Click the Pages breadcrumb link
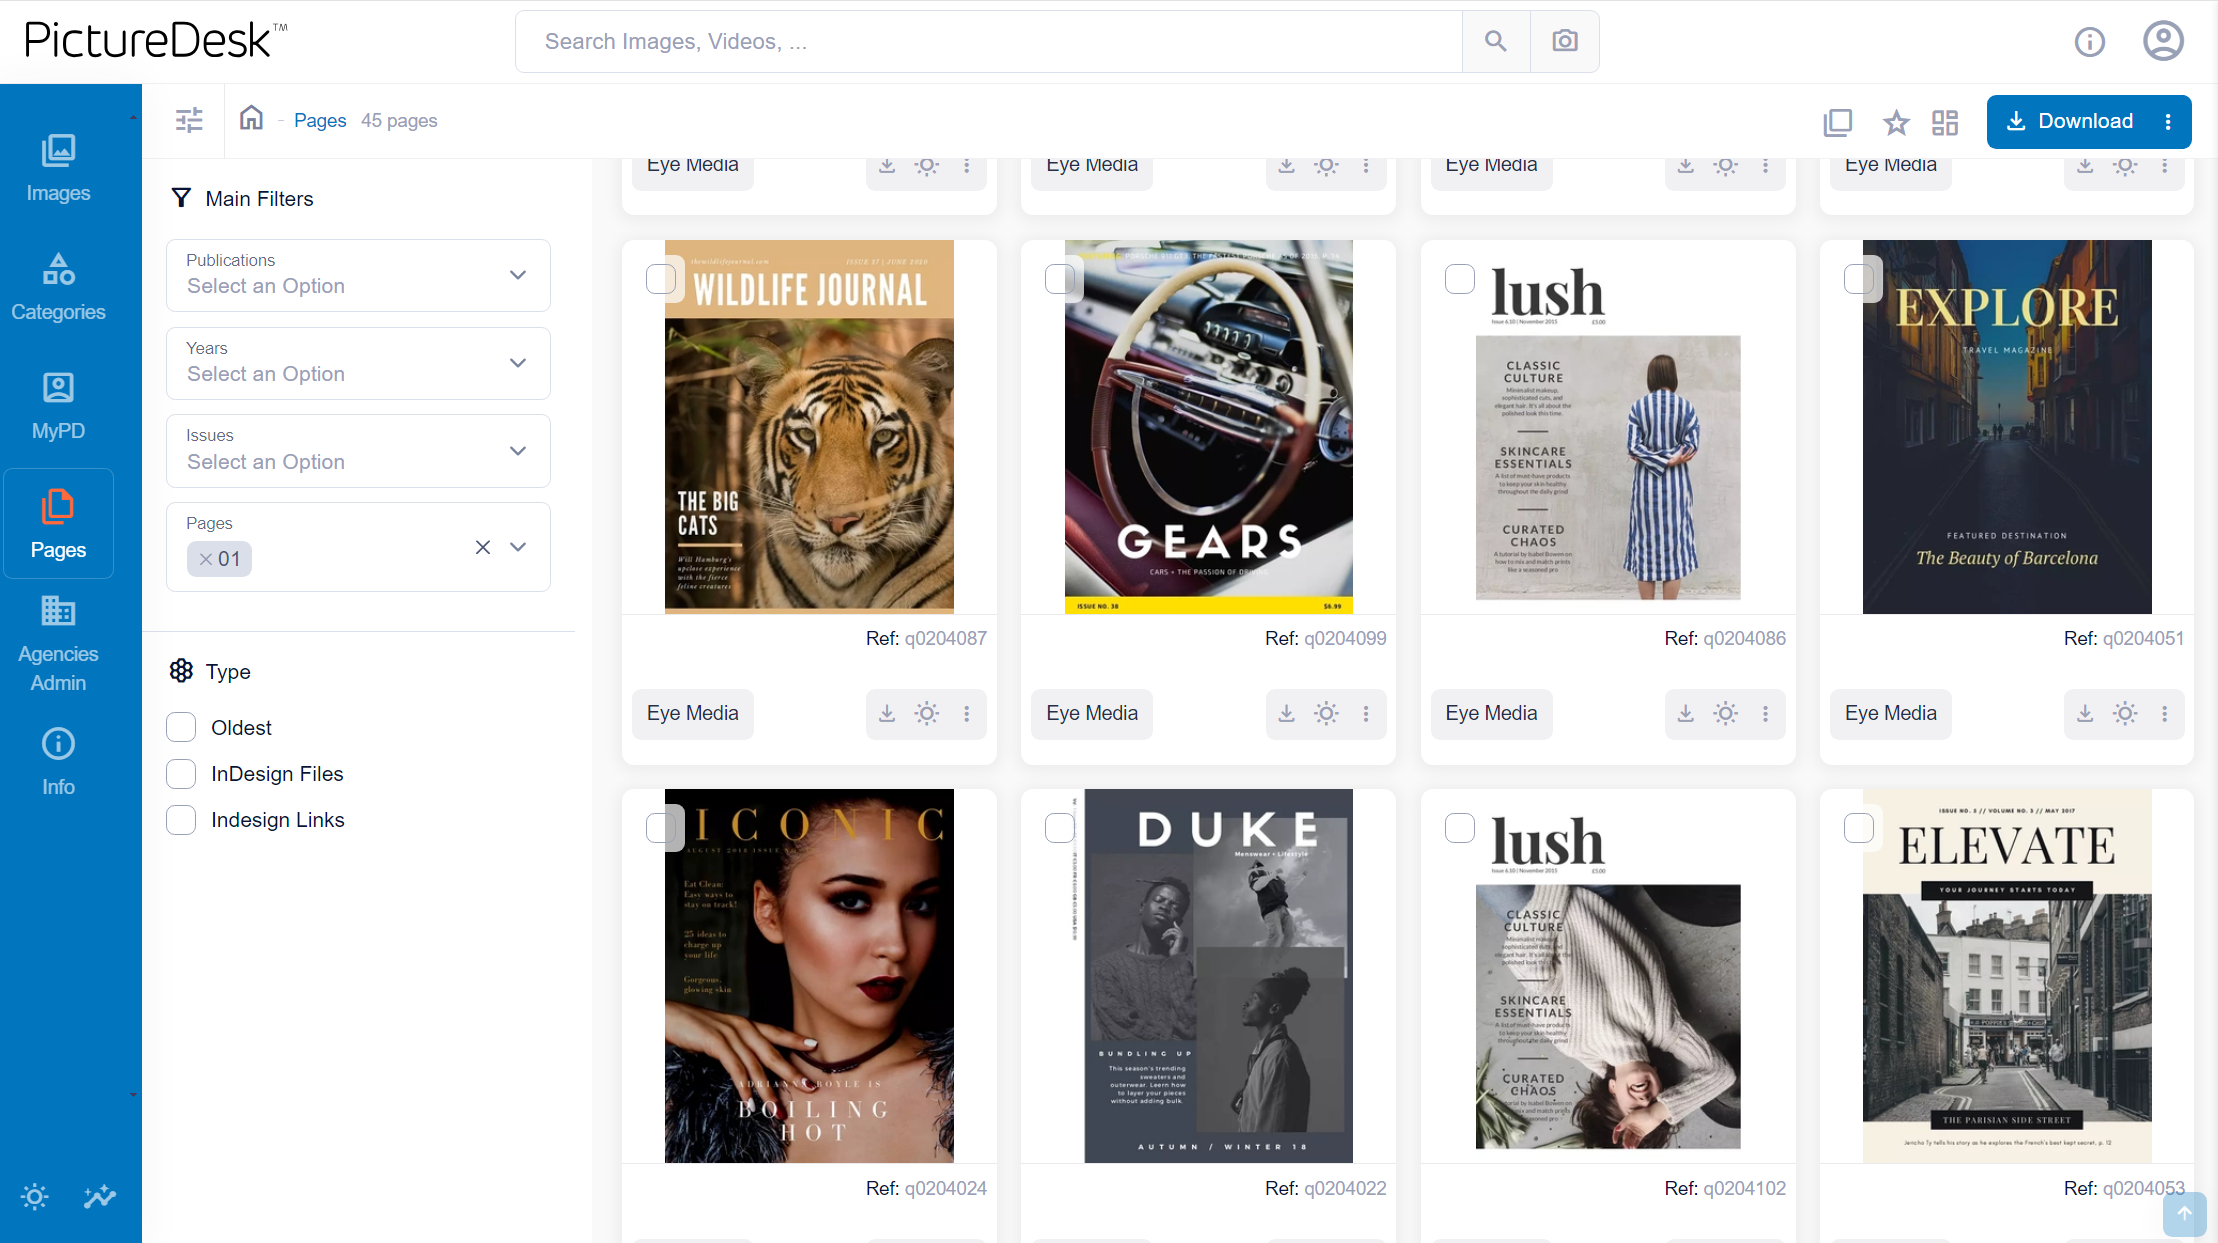Screen dimensions: 2218x1243 pos(320,120)
